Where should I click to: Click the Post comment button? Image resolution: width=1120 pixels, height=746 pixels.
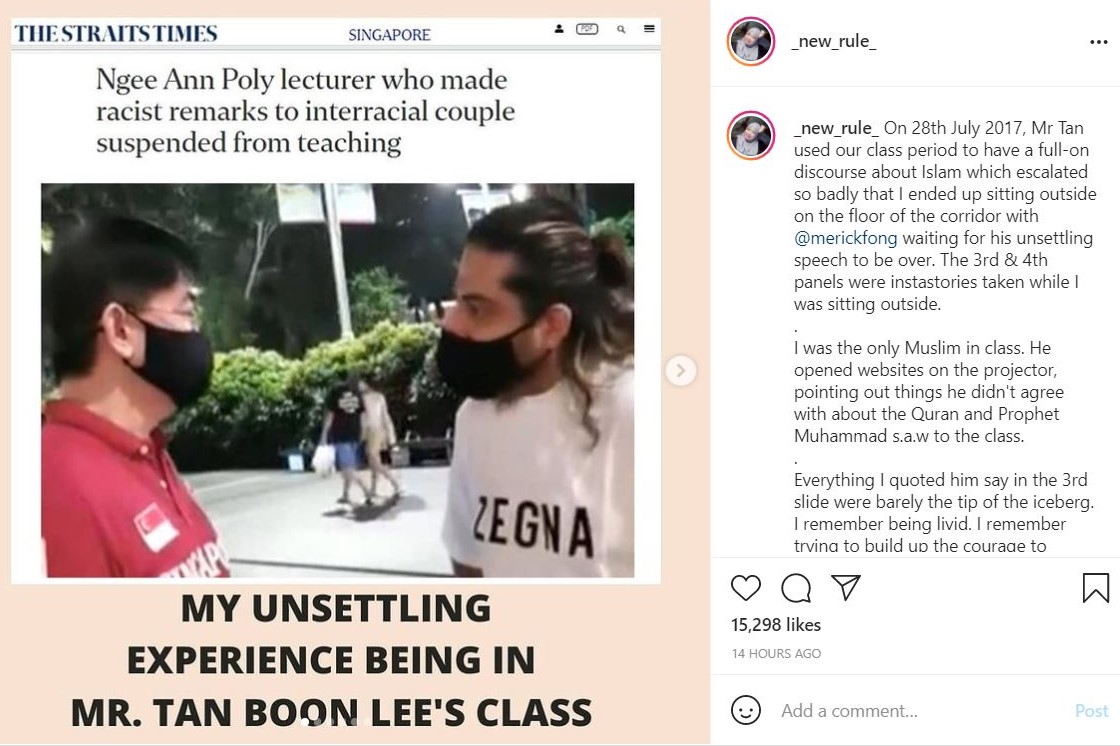(x=1091, y=710)
